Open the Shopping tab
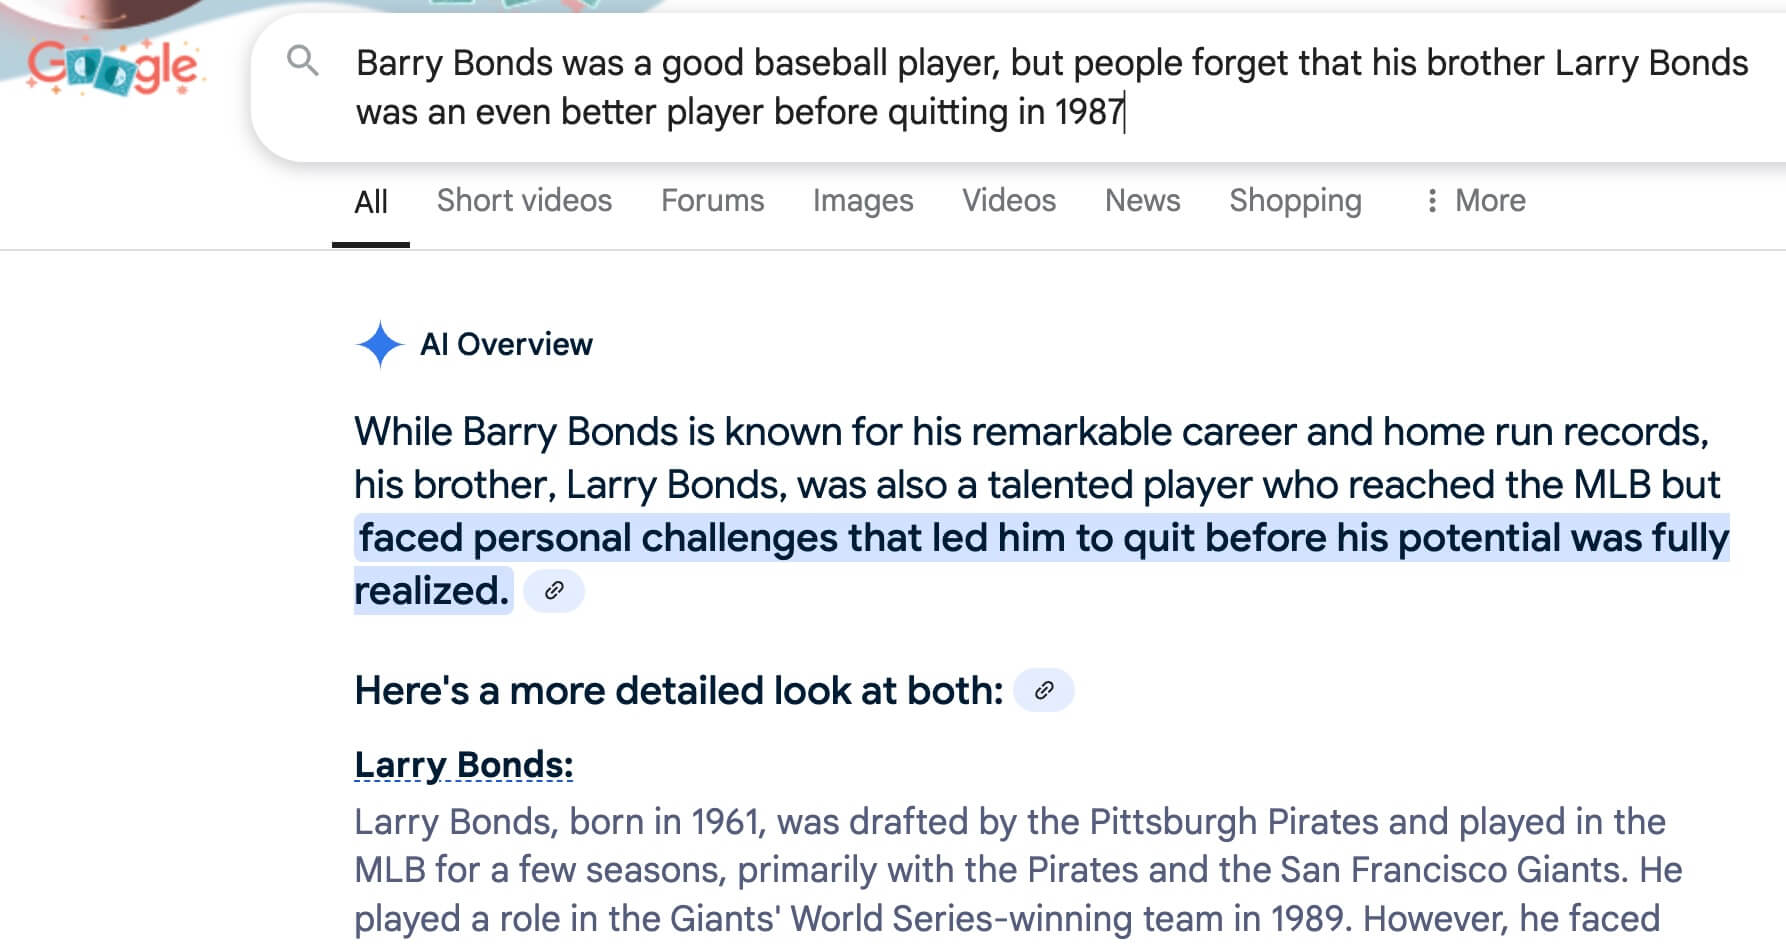 (1295, 201)
